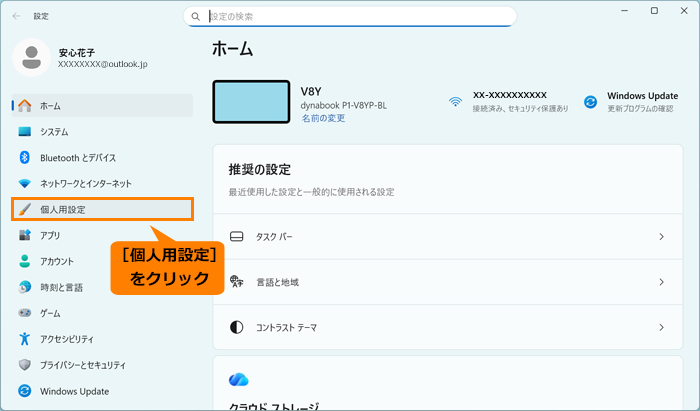
Task: Click the Bluetooth icon in sidebar
Action: coord(25,158)
